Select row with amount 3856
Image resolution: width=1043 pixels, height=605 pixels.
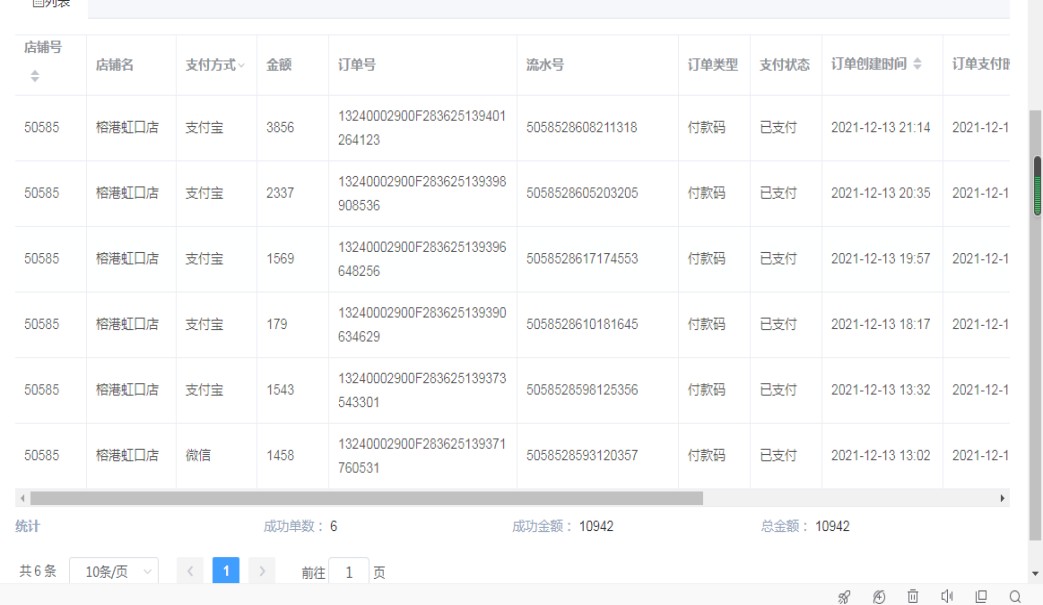tap(280, 128)
